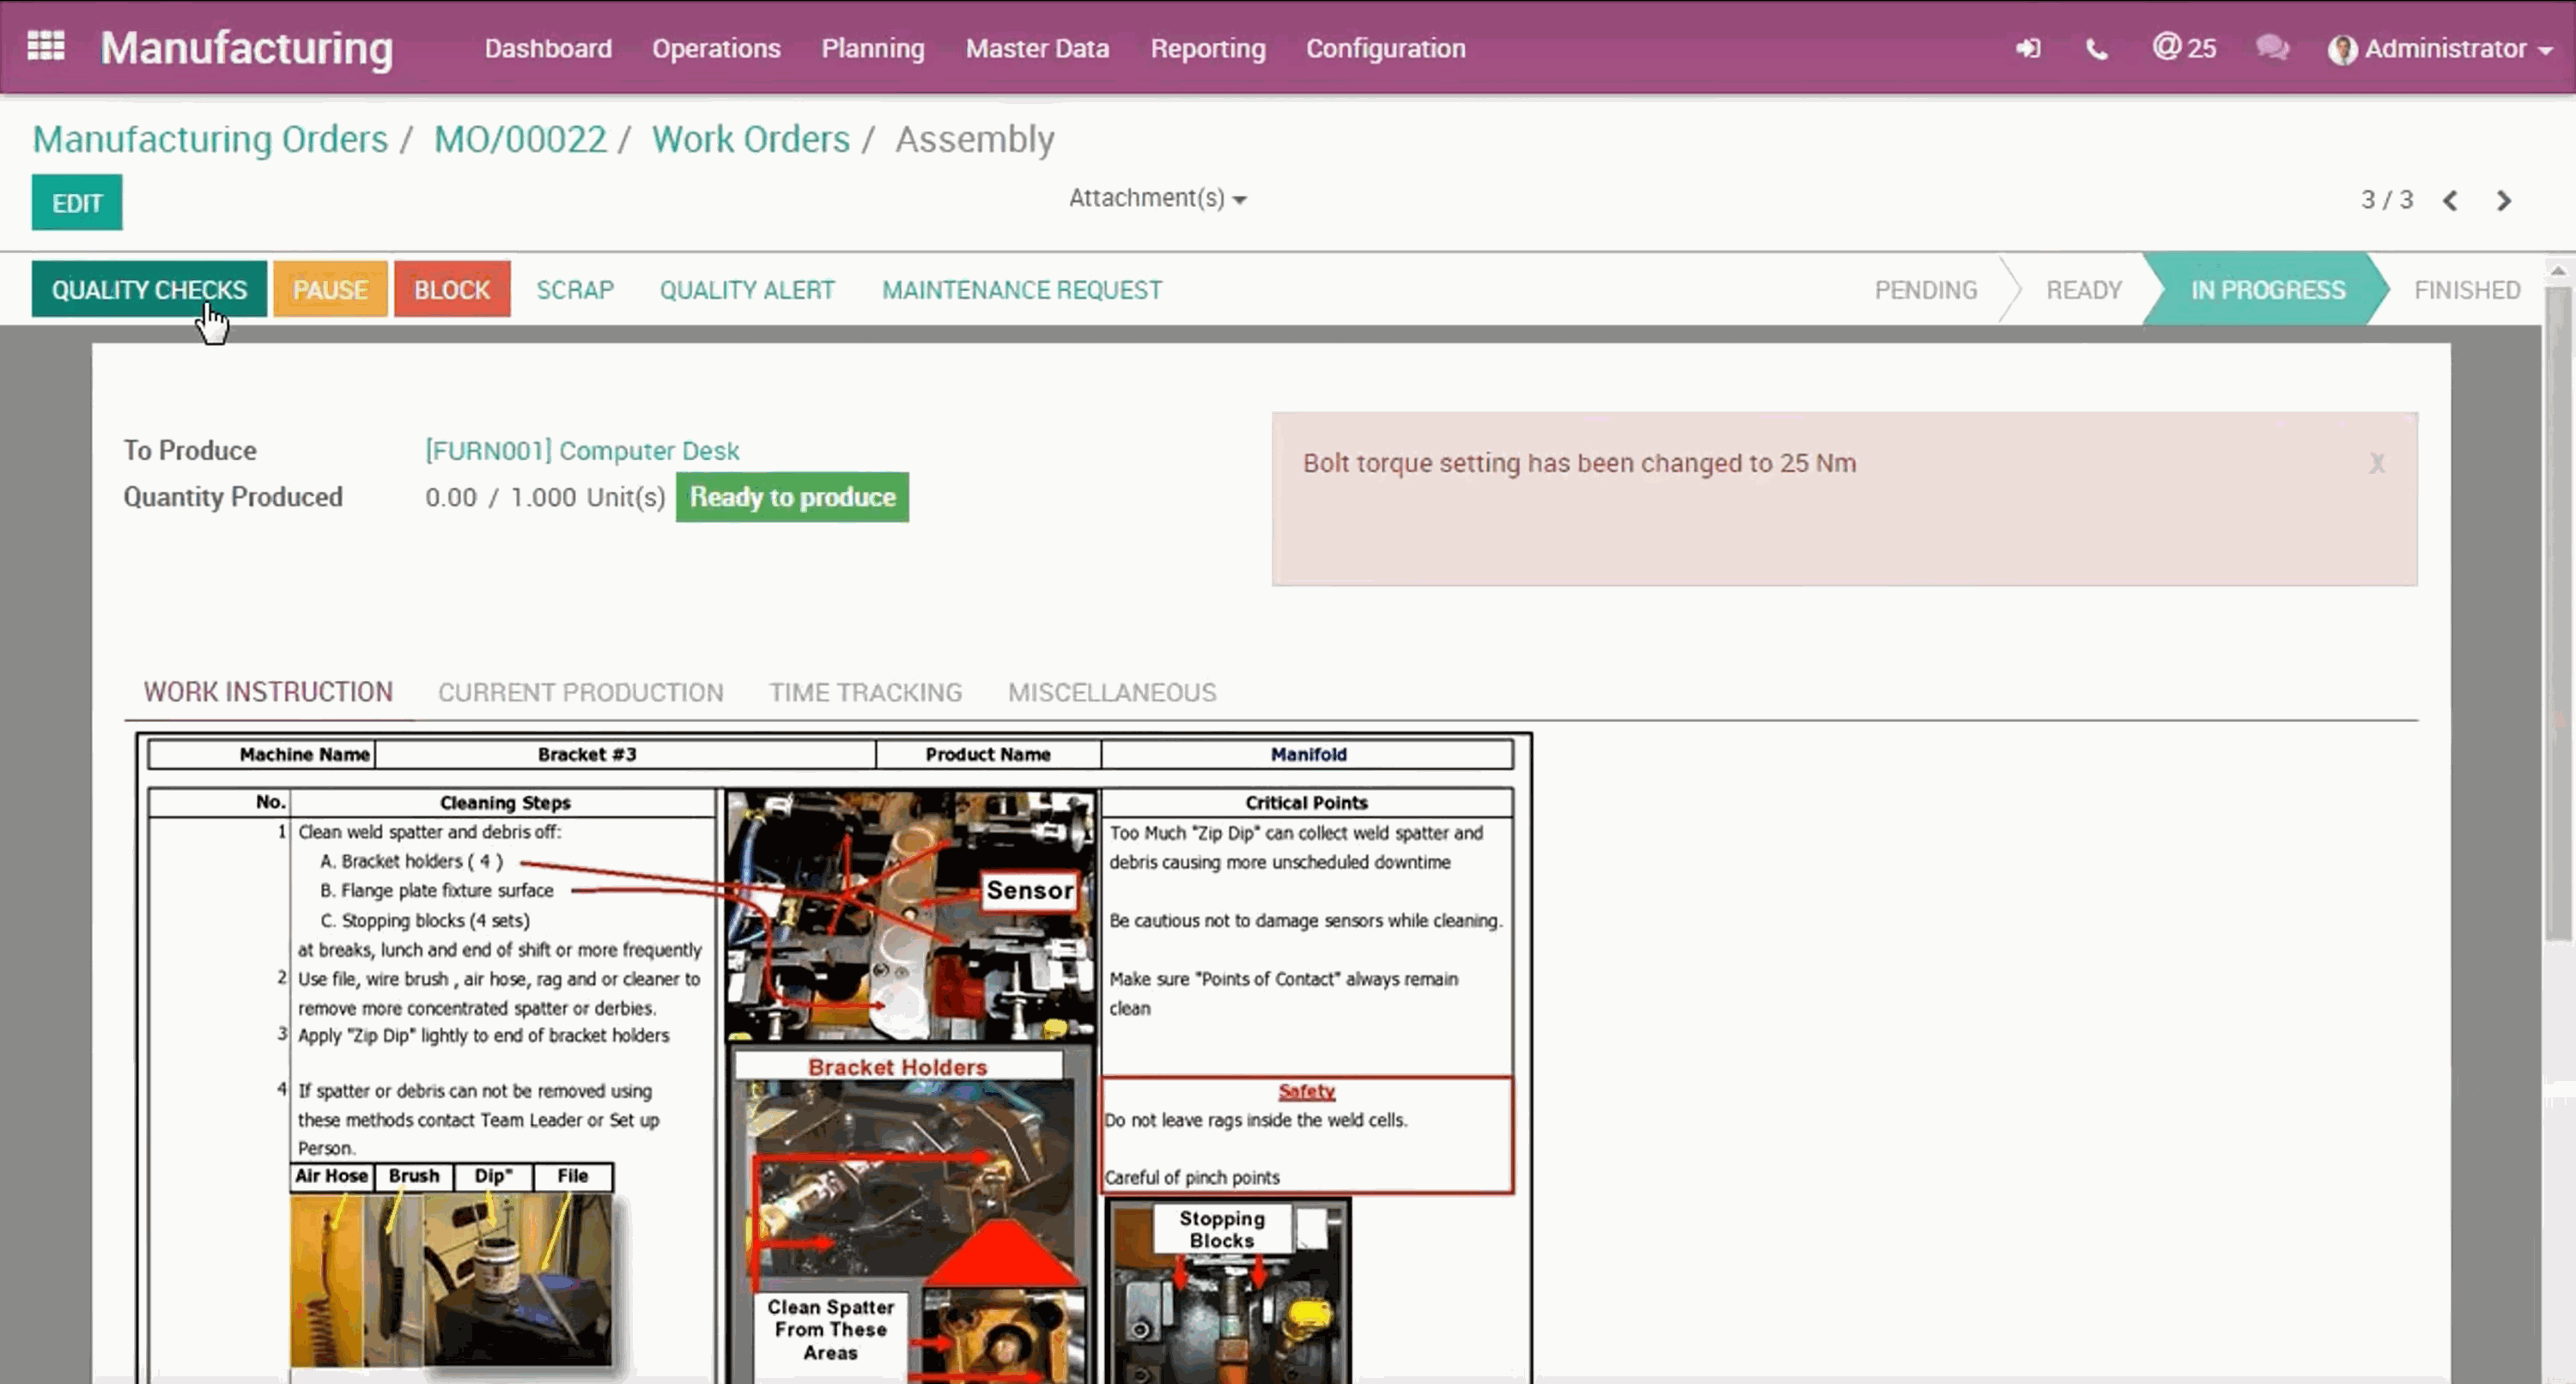Click the vertical page scrollbar

click(x=2557, y=613)
